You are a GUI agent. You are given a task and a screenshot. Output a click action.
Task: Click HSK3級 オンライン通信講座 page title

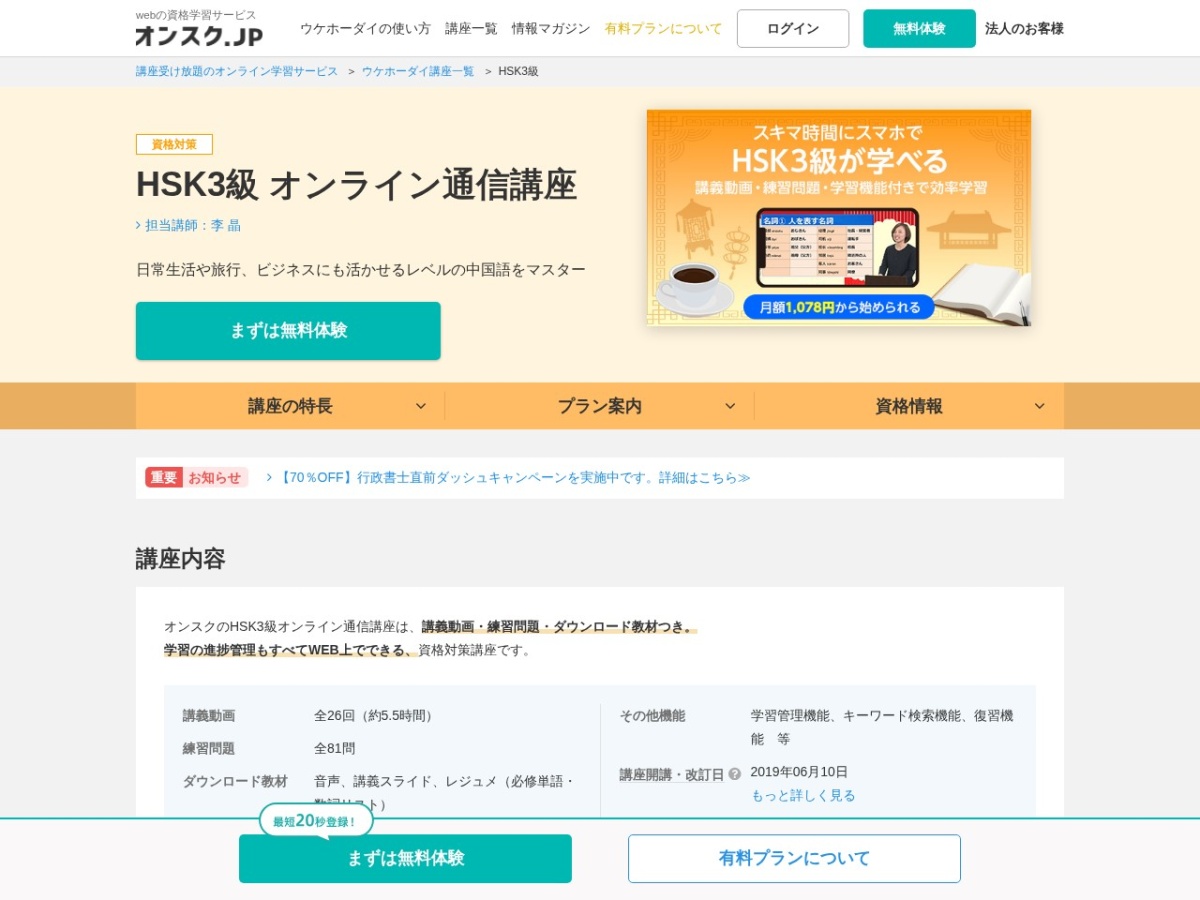357,186
